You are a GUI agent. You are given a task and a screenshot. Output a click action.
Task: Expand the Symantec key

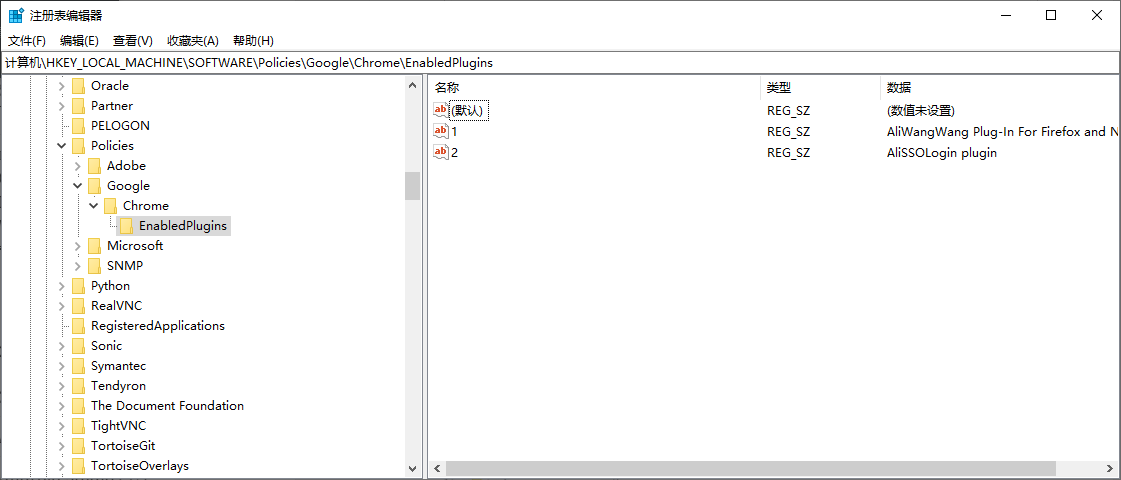coord(62,366)
